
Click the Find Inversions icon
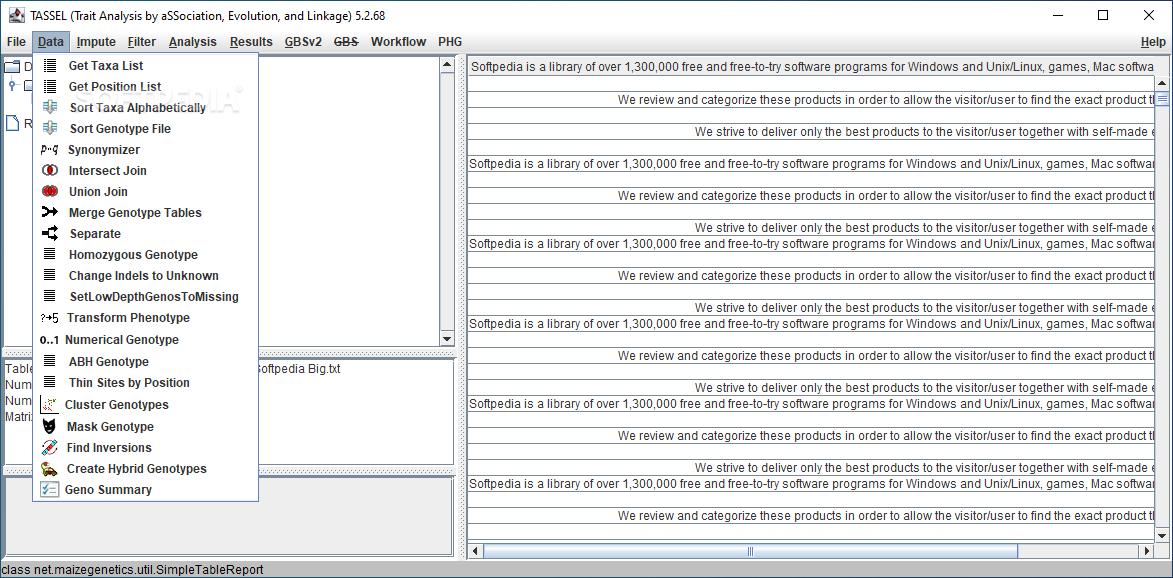(49, 448)
